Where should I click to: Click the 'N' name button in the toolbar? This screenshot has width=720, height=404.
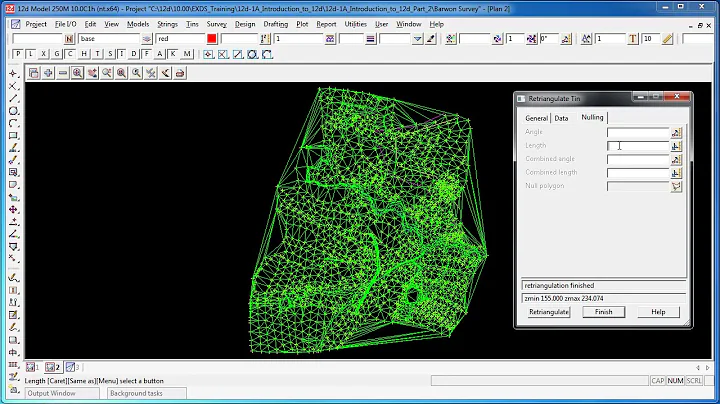[x=69, y=39]
